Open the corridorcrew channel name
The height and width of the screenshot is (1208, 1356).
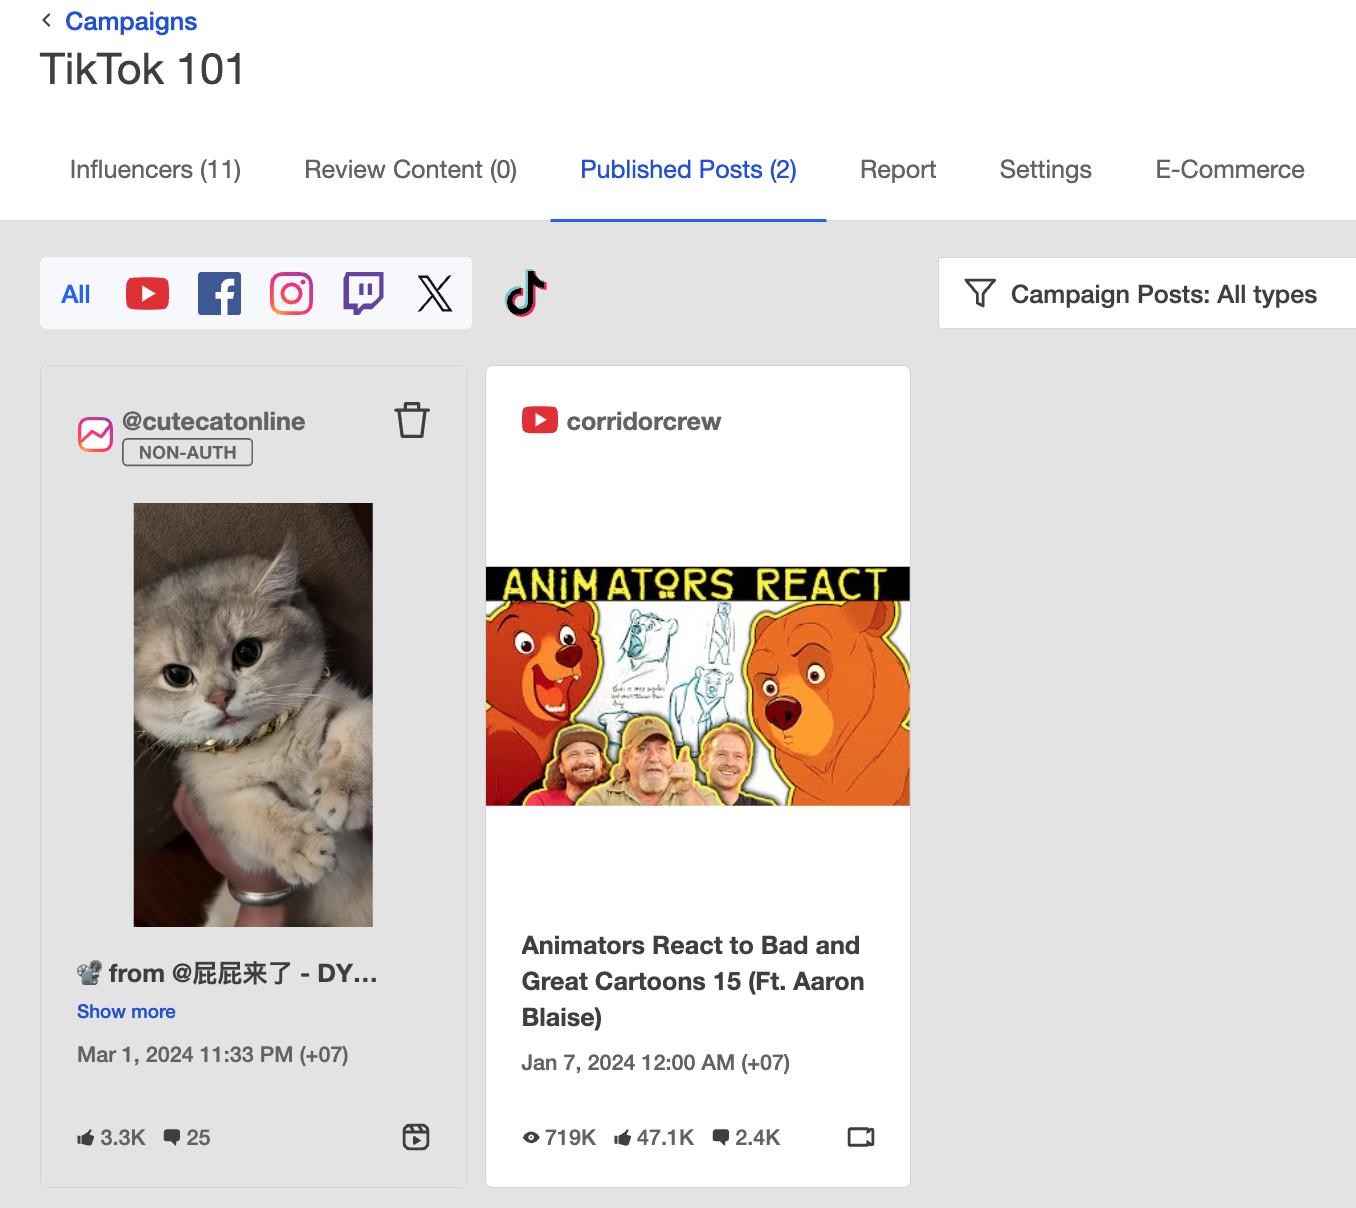(643, 421)
